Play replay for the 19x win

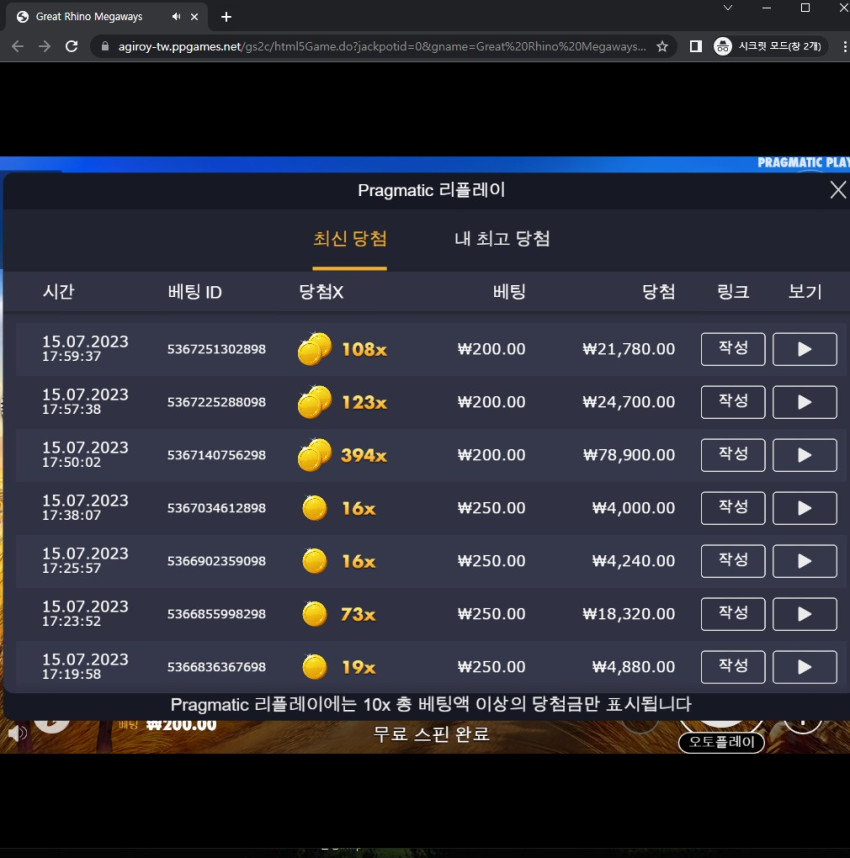[804, 667]
